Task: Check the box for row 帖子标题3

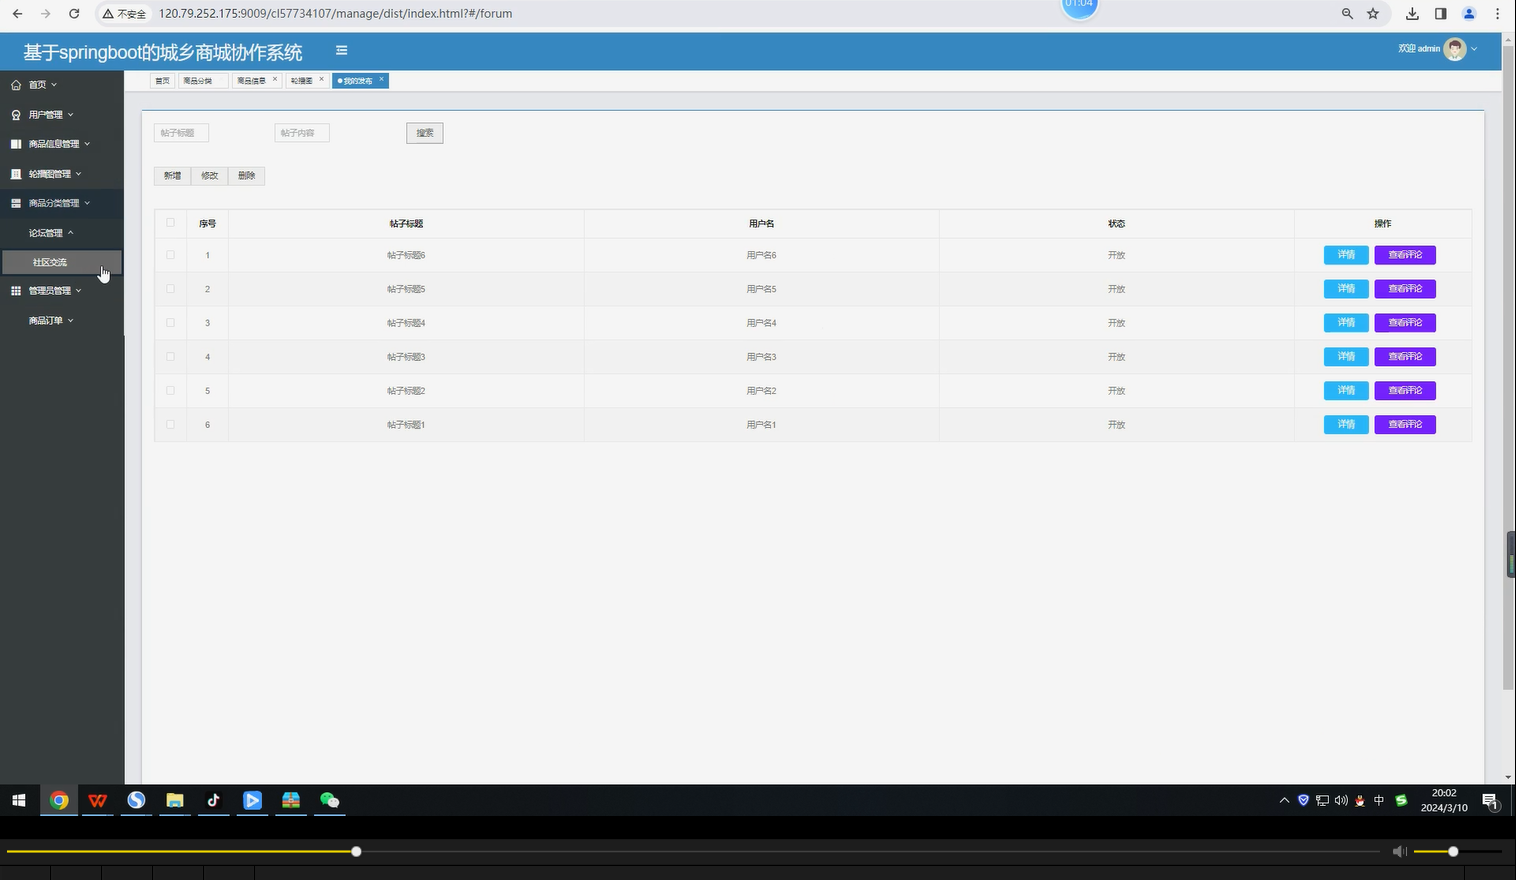Action: (x=170, y=357)
